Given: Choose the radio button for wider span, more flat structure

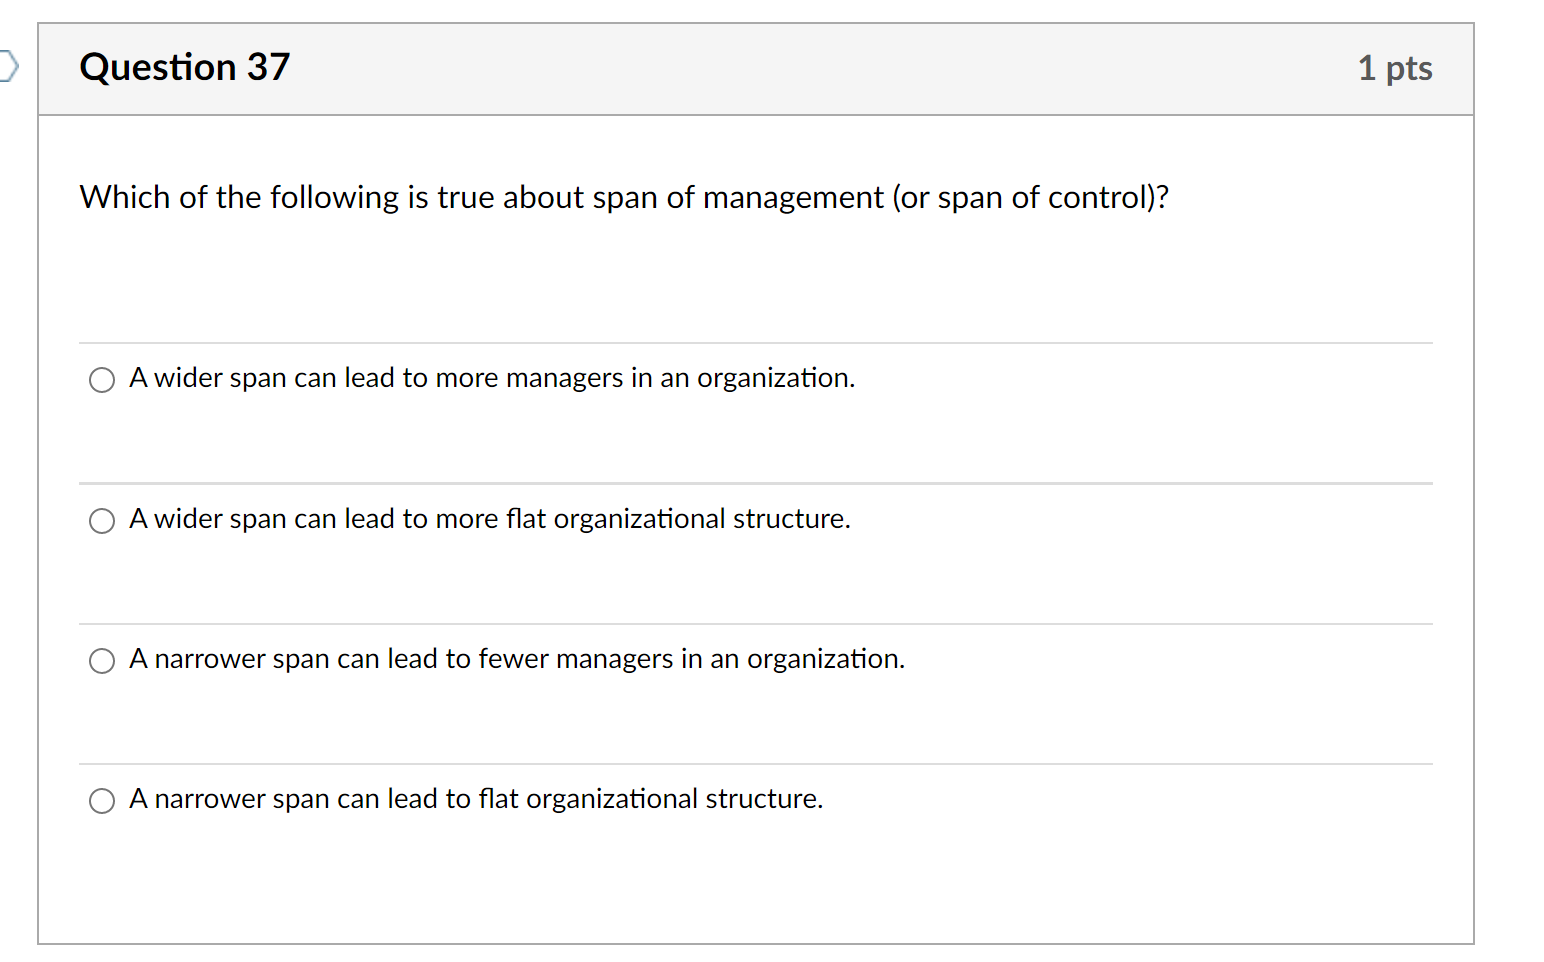Looking at the screenshot, I should click(102, 521).
